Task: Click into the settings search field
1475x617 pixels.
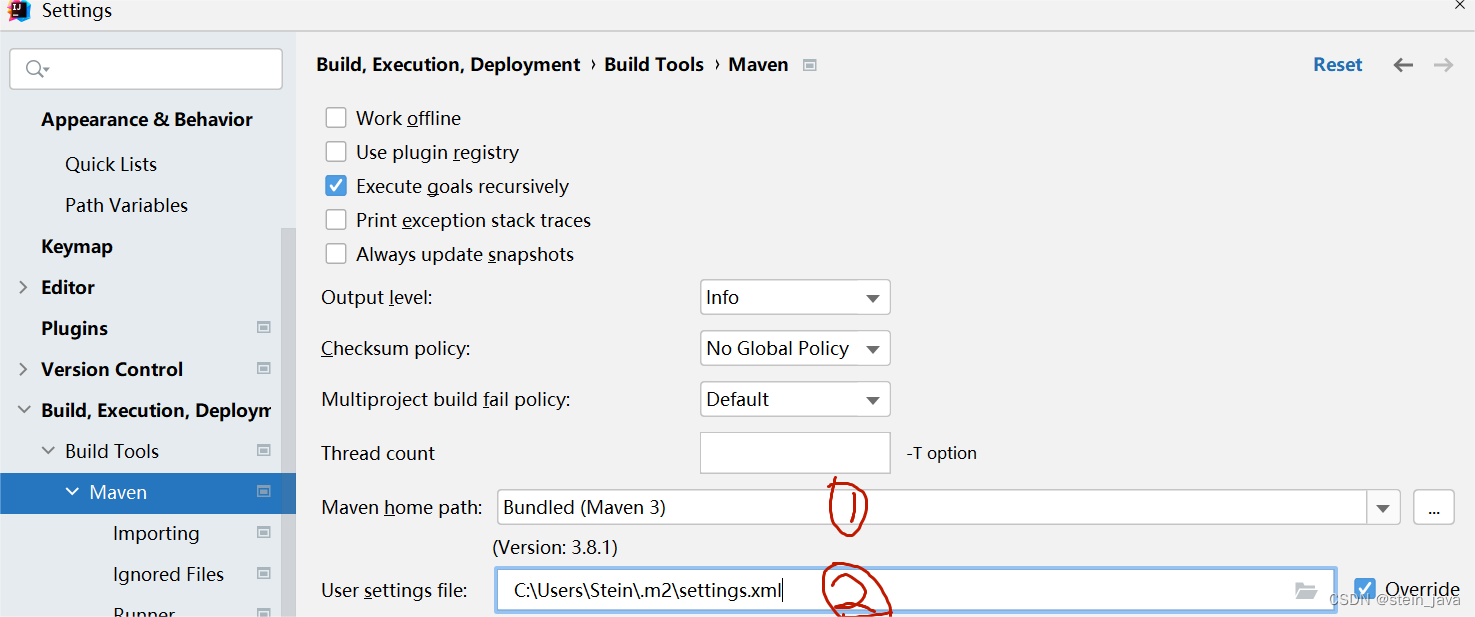Action: [x=146, y=69]
